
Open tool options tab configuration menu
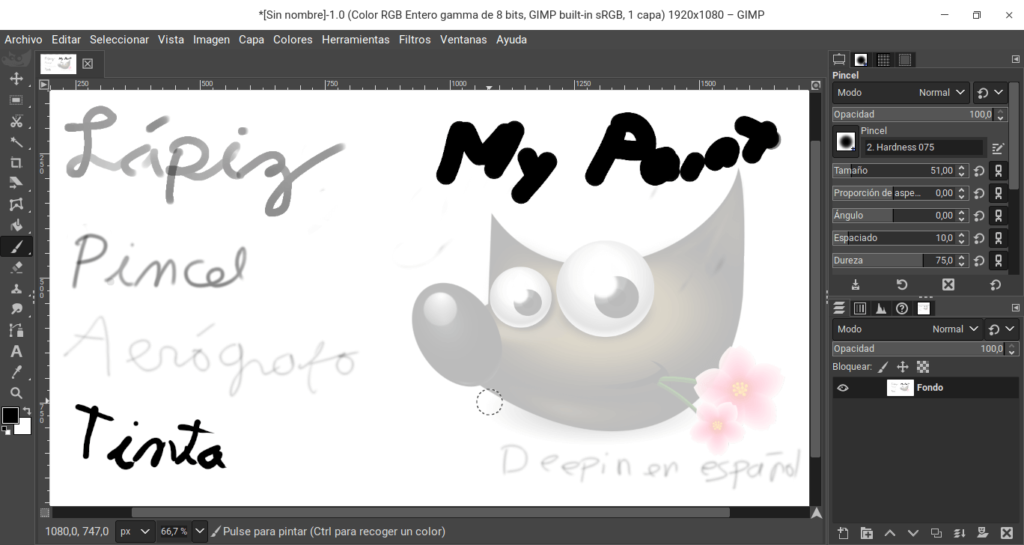click(1016, 59)
